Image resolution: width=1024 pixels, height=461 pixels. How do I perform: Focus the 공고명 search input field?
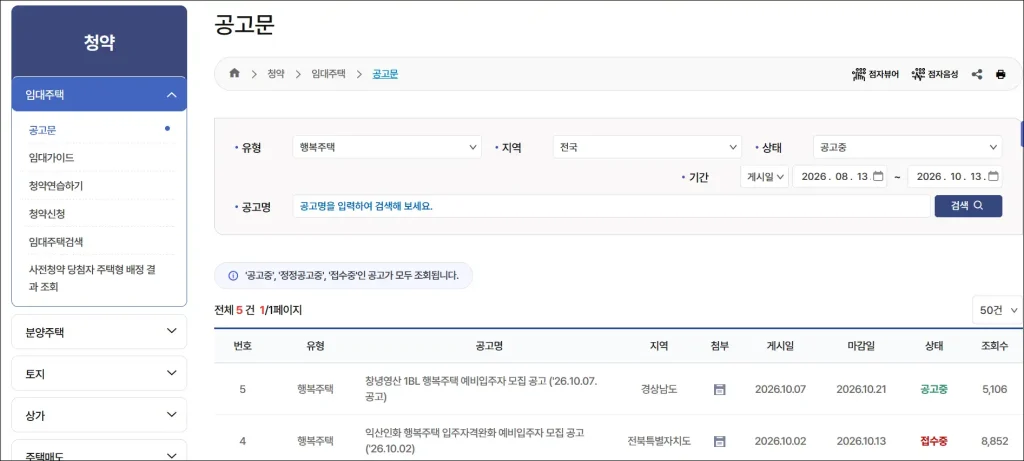[x=611, y=206]
